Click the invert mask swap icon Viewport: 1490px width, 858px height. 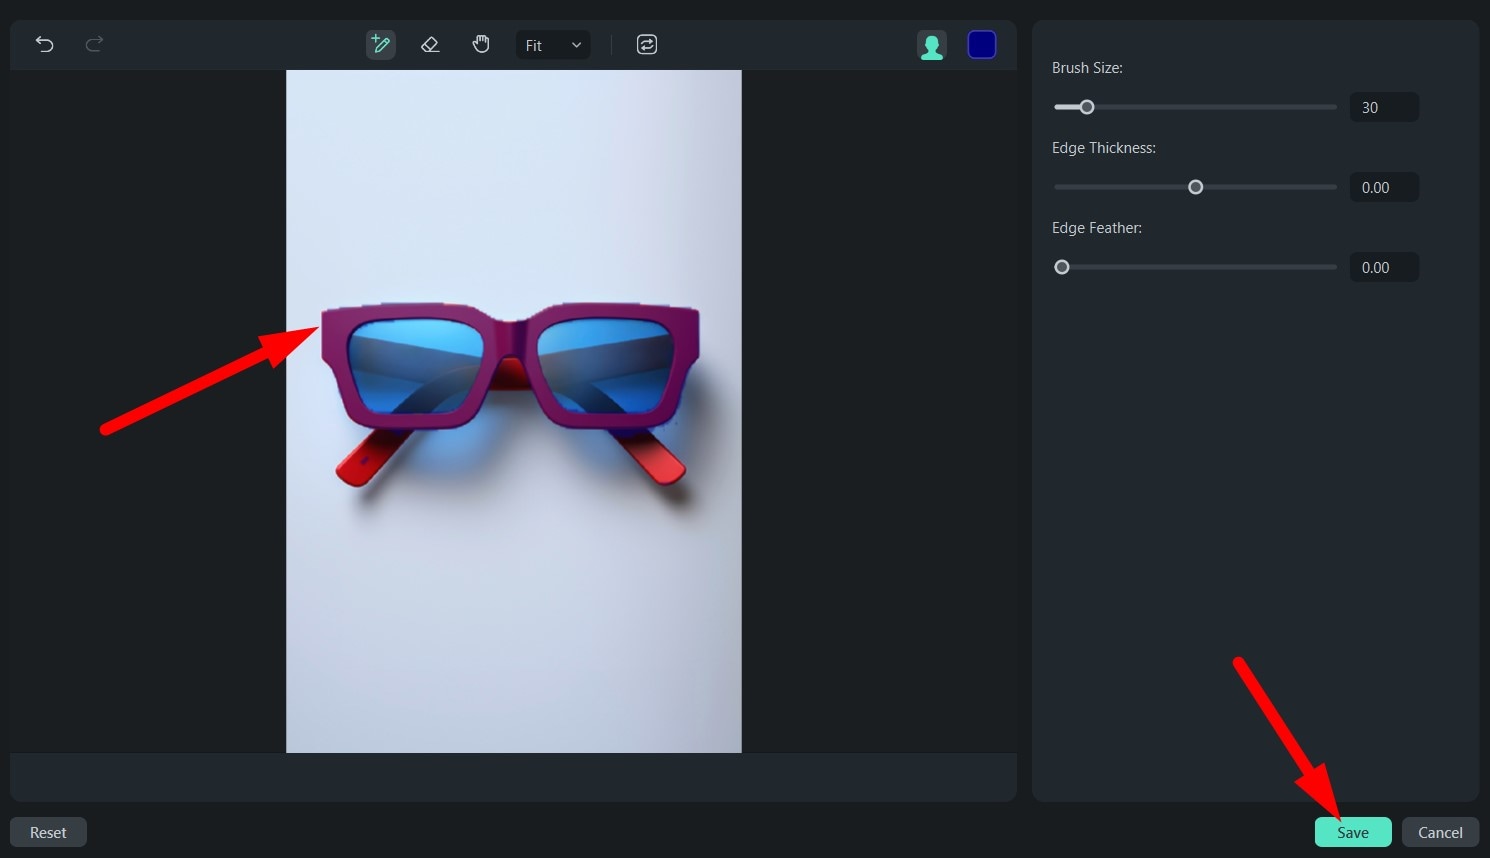(x=647, y=44)
